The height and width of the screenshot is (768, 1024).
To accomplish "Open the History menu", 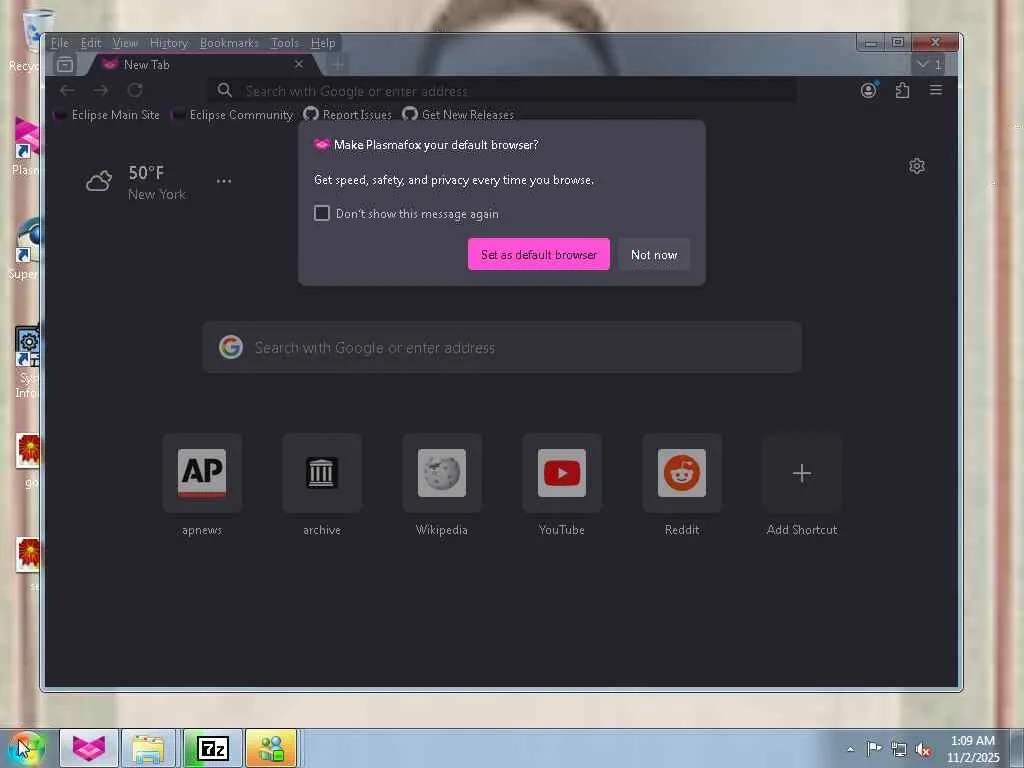I will coord(168,43).
